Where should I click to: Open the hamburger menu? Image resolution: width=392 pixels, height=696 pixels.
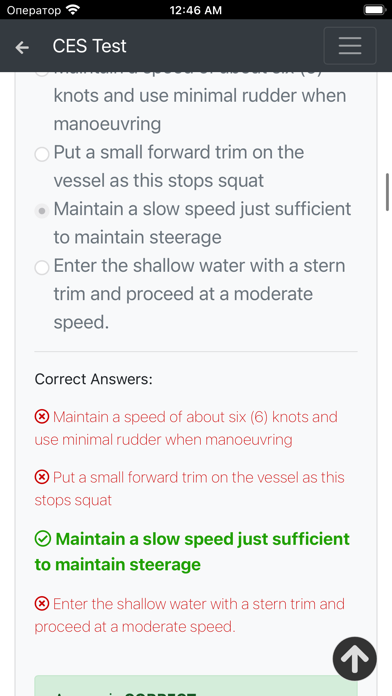point(350,46)
